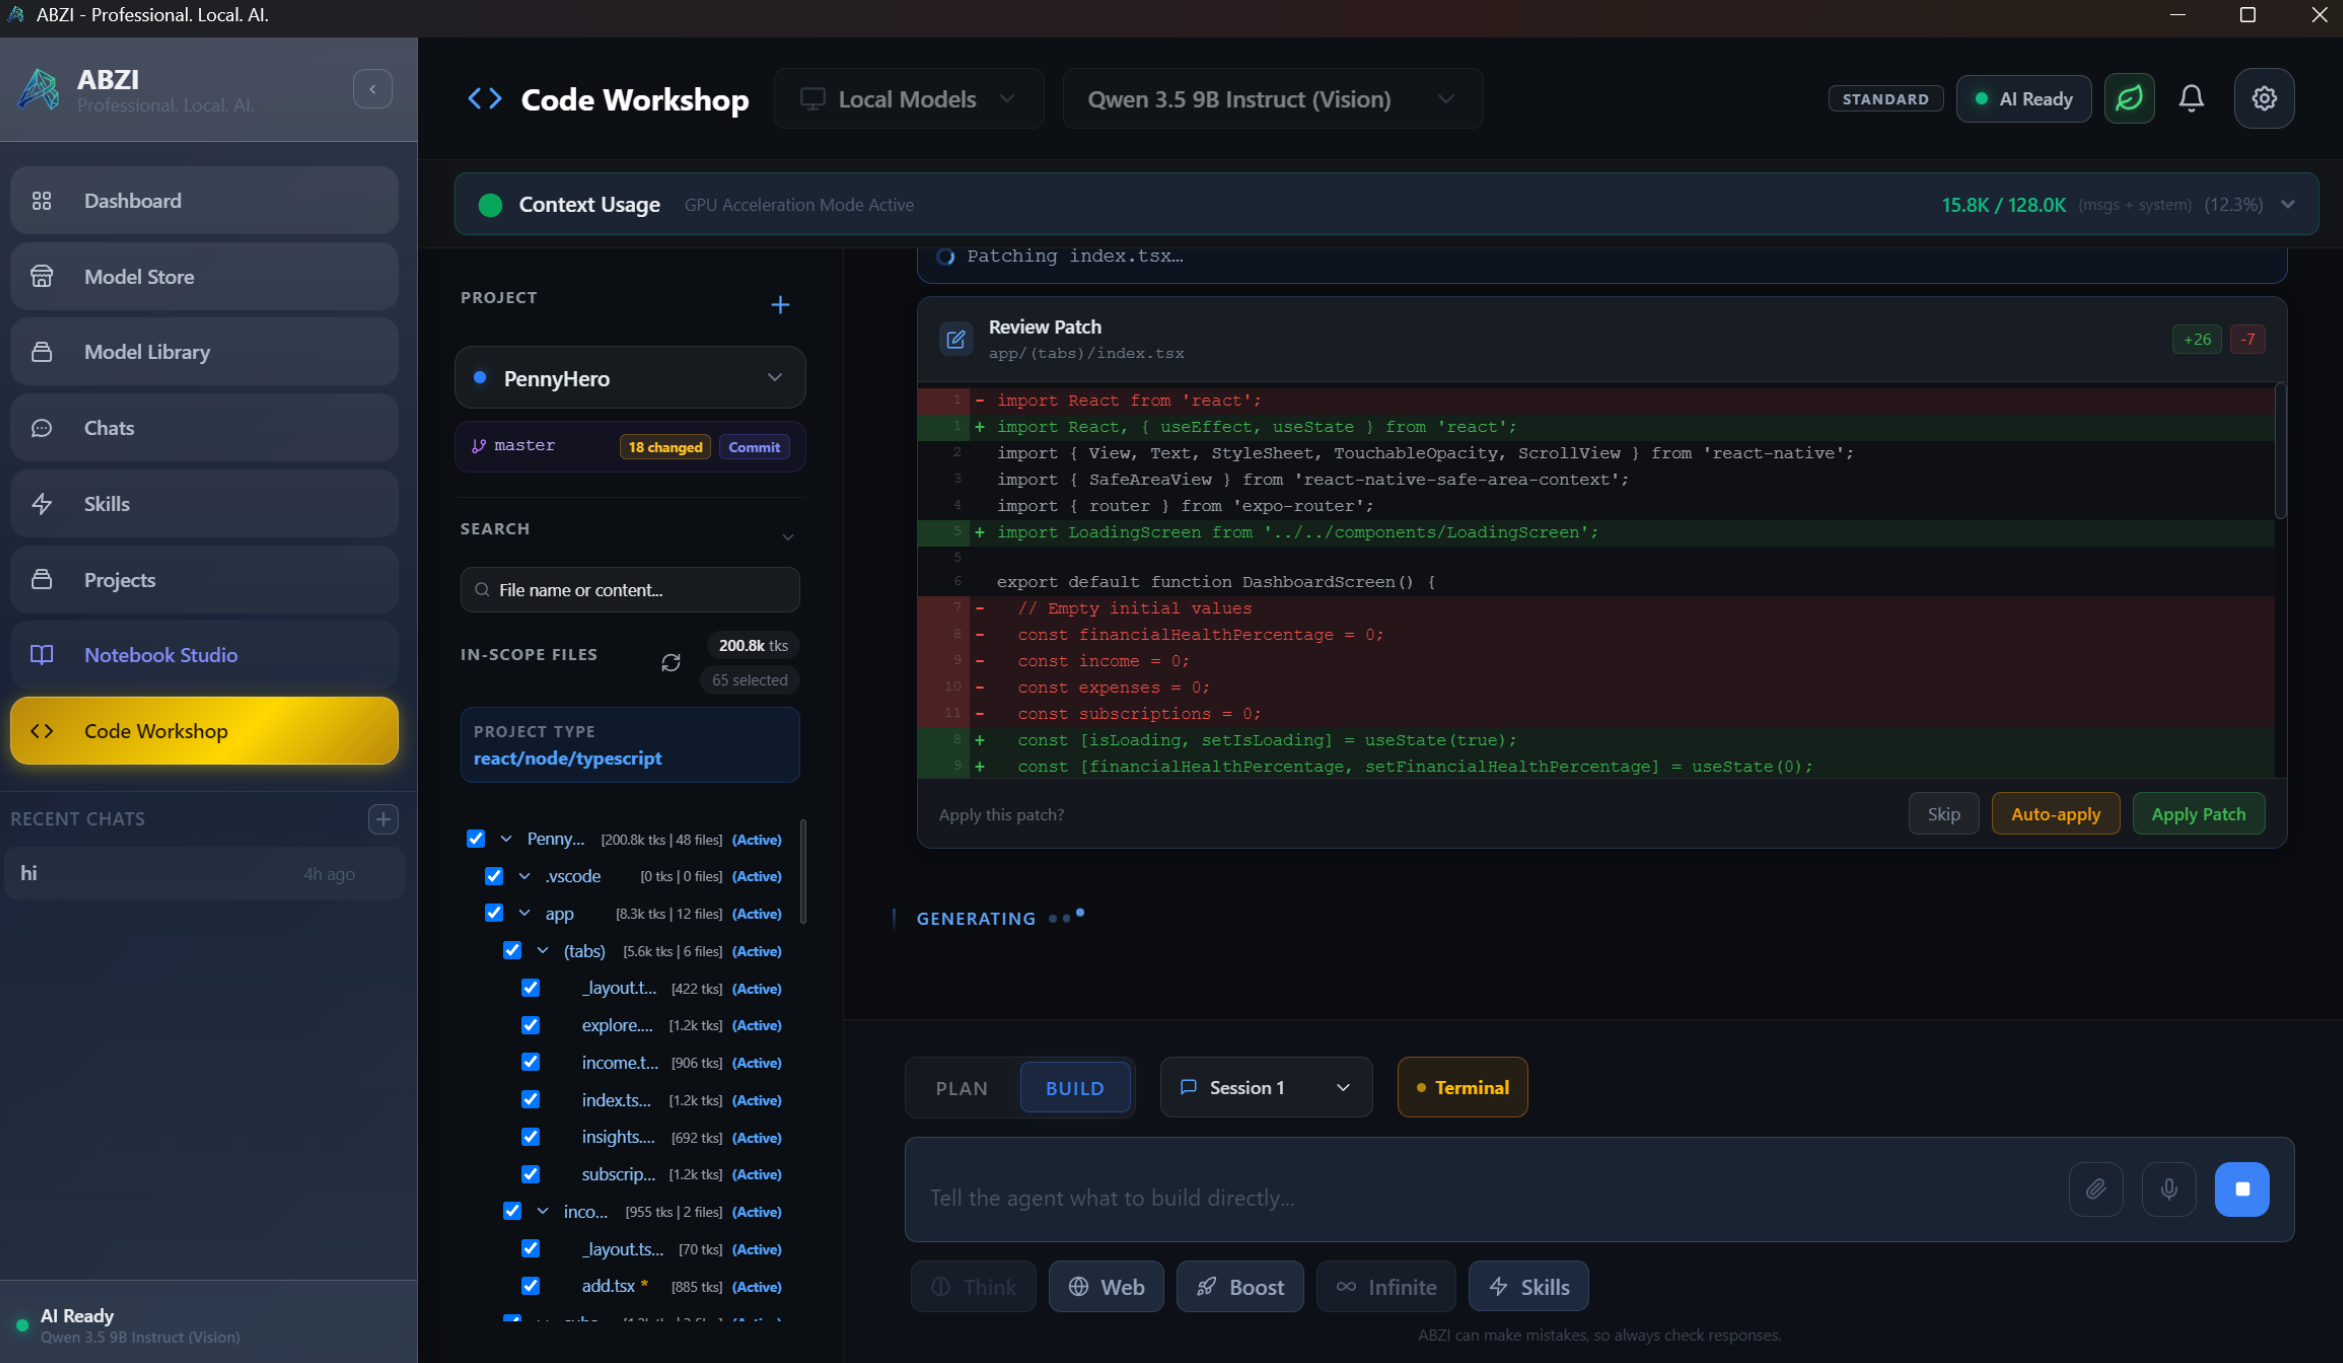Click the ABZI logo in the sidebar header

tap(38, 90)
